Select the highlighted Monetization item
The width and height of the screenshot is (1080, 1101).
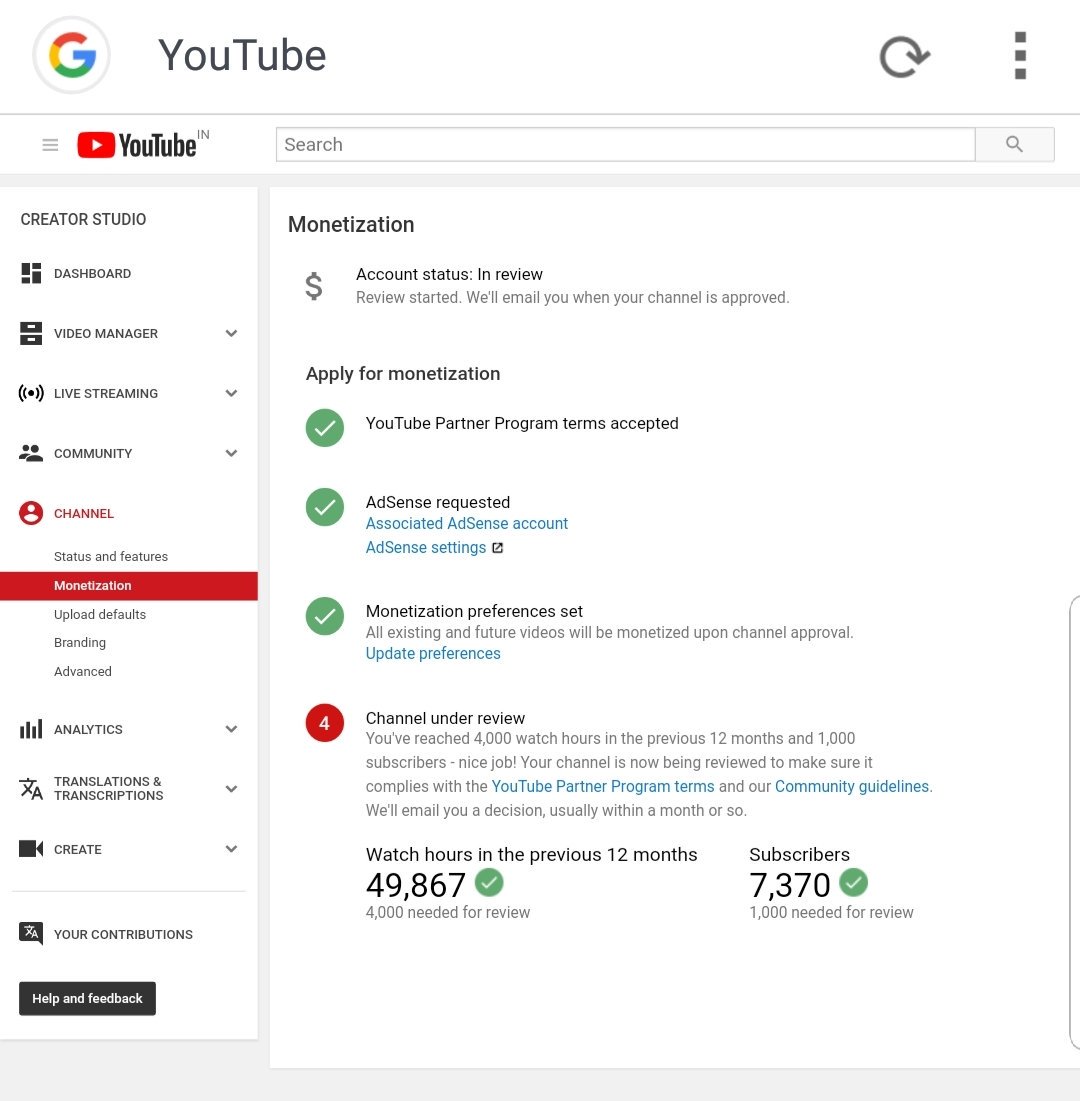click(x=129, y=586)
